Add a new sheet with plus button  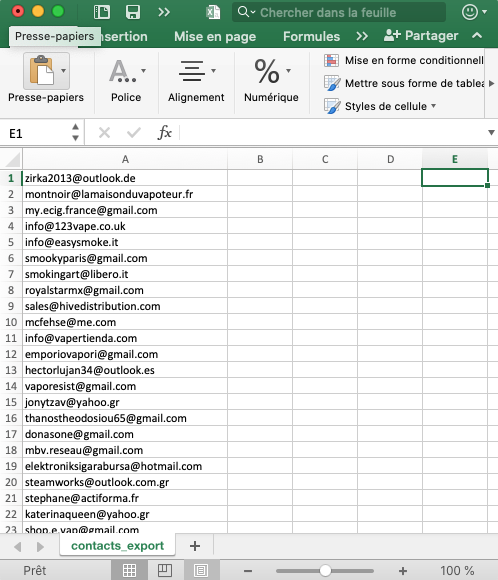pos(195,546)
